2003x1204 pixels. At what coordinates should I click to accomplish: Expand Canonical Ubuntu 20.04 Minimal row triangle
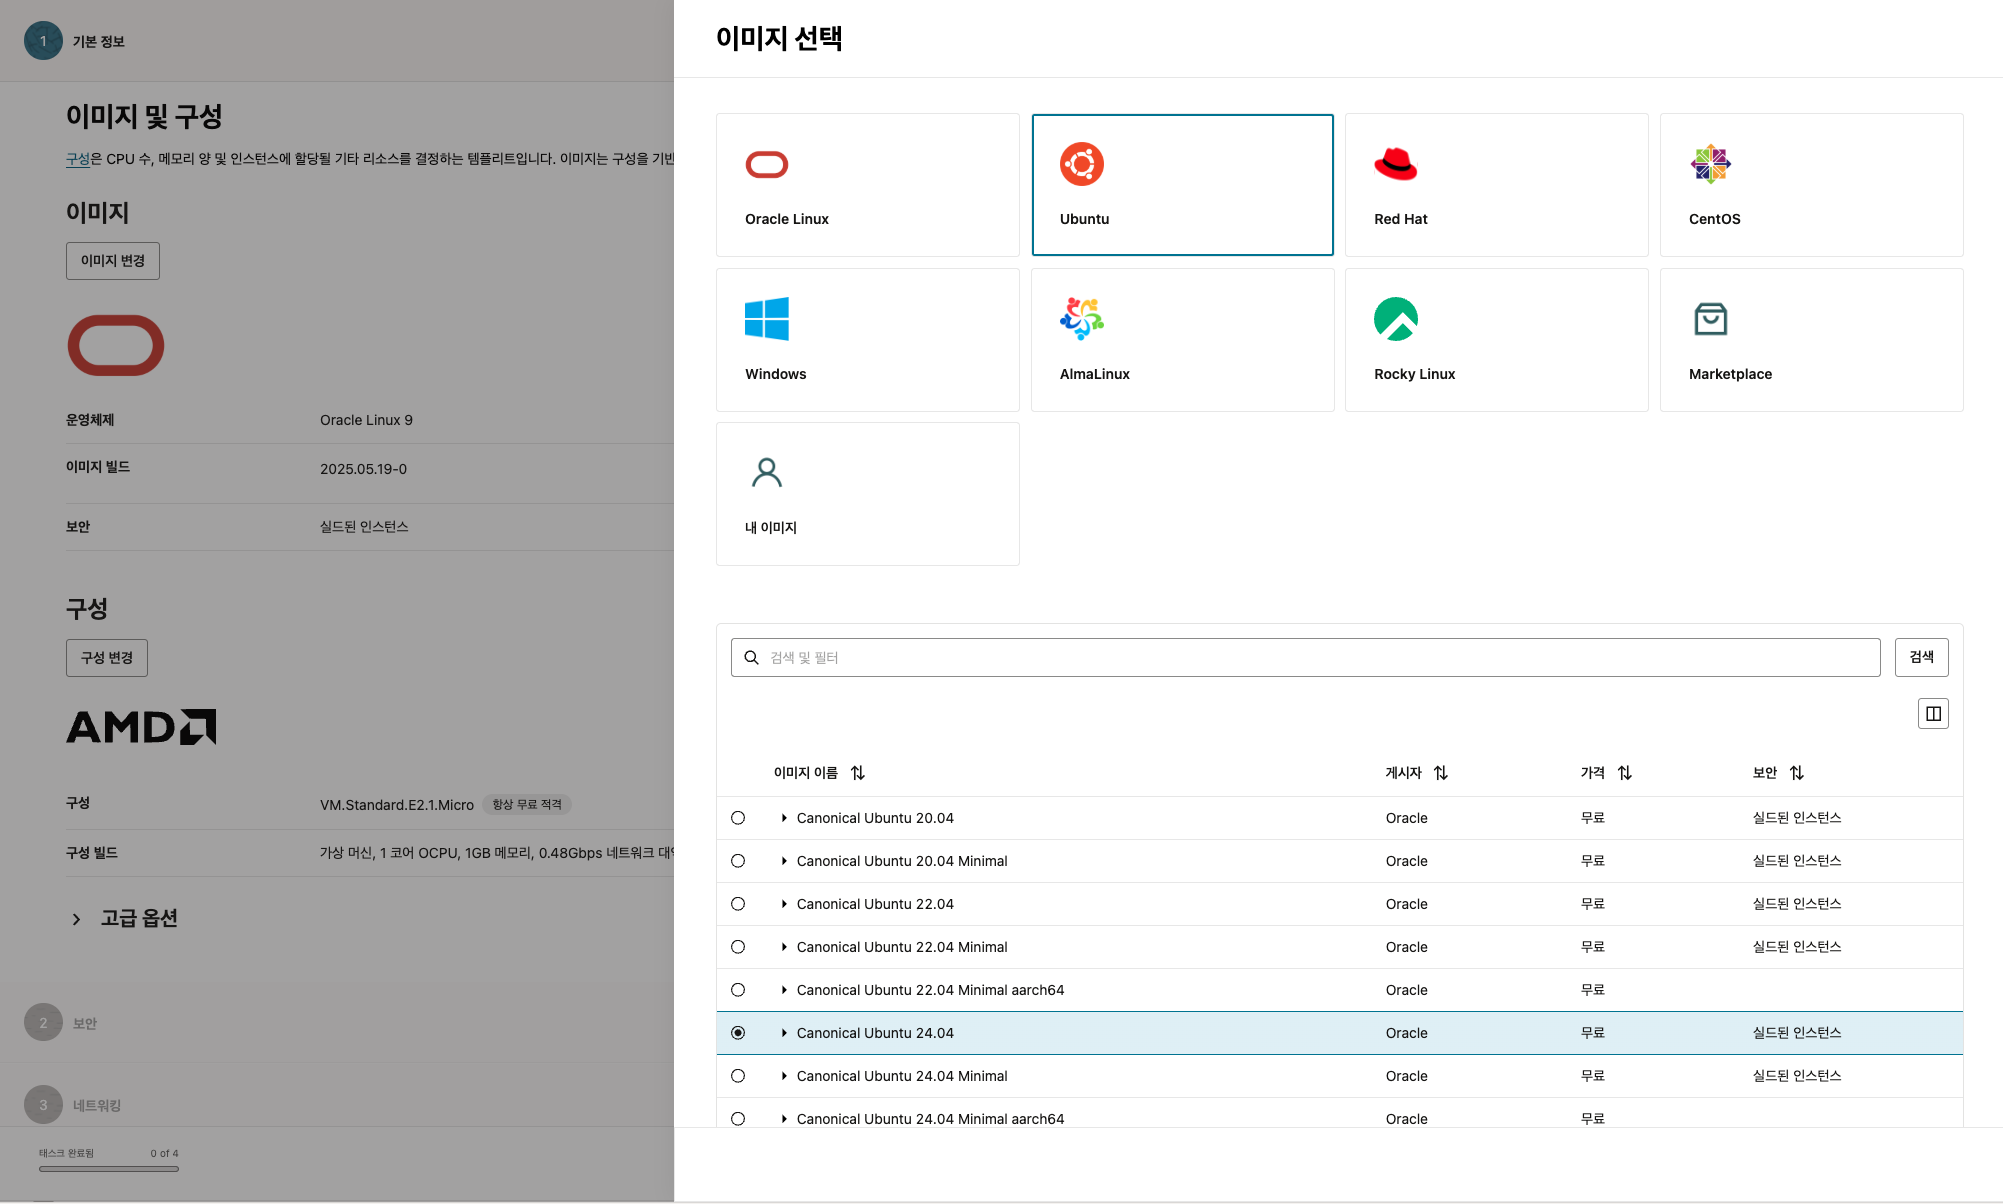pyautogui.click(x=784, y=861)
